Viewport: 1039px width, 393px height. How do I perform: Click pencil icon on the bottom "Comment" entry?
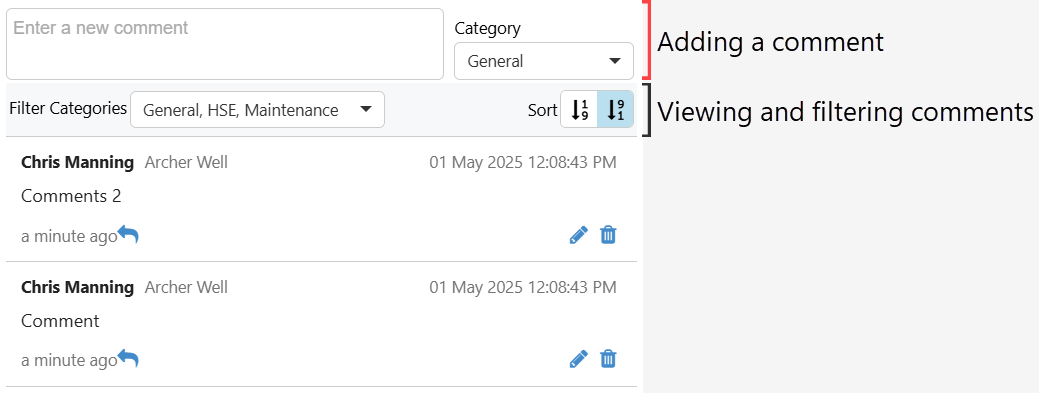(578, 360)
